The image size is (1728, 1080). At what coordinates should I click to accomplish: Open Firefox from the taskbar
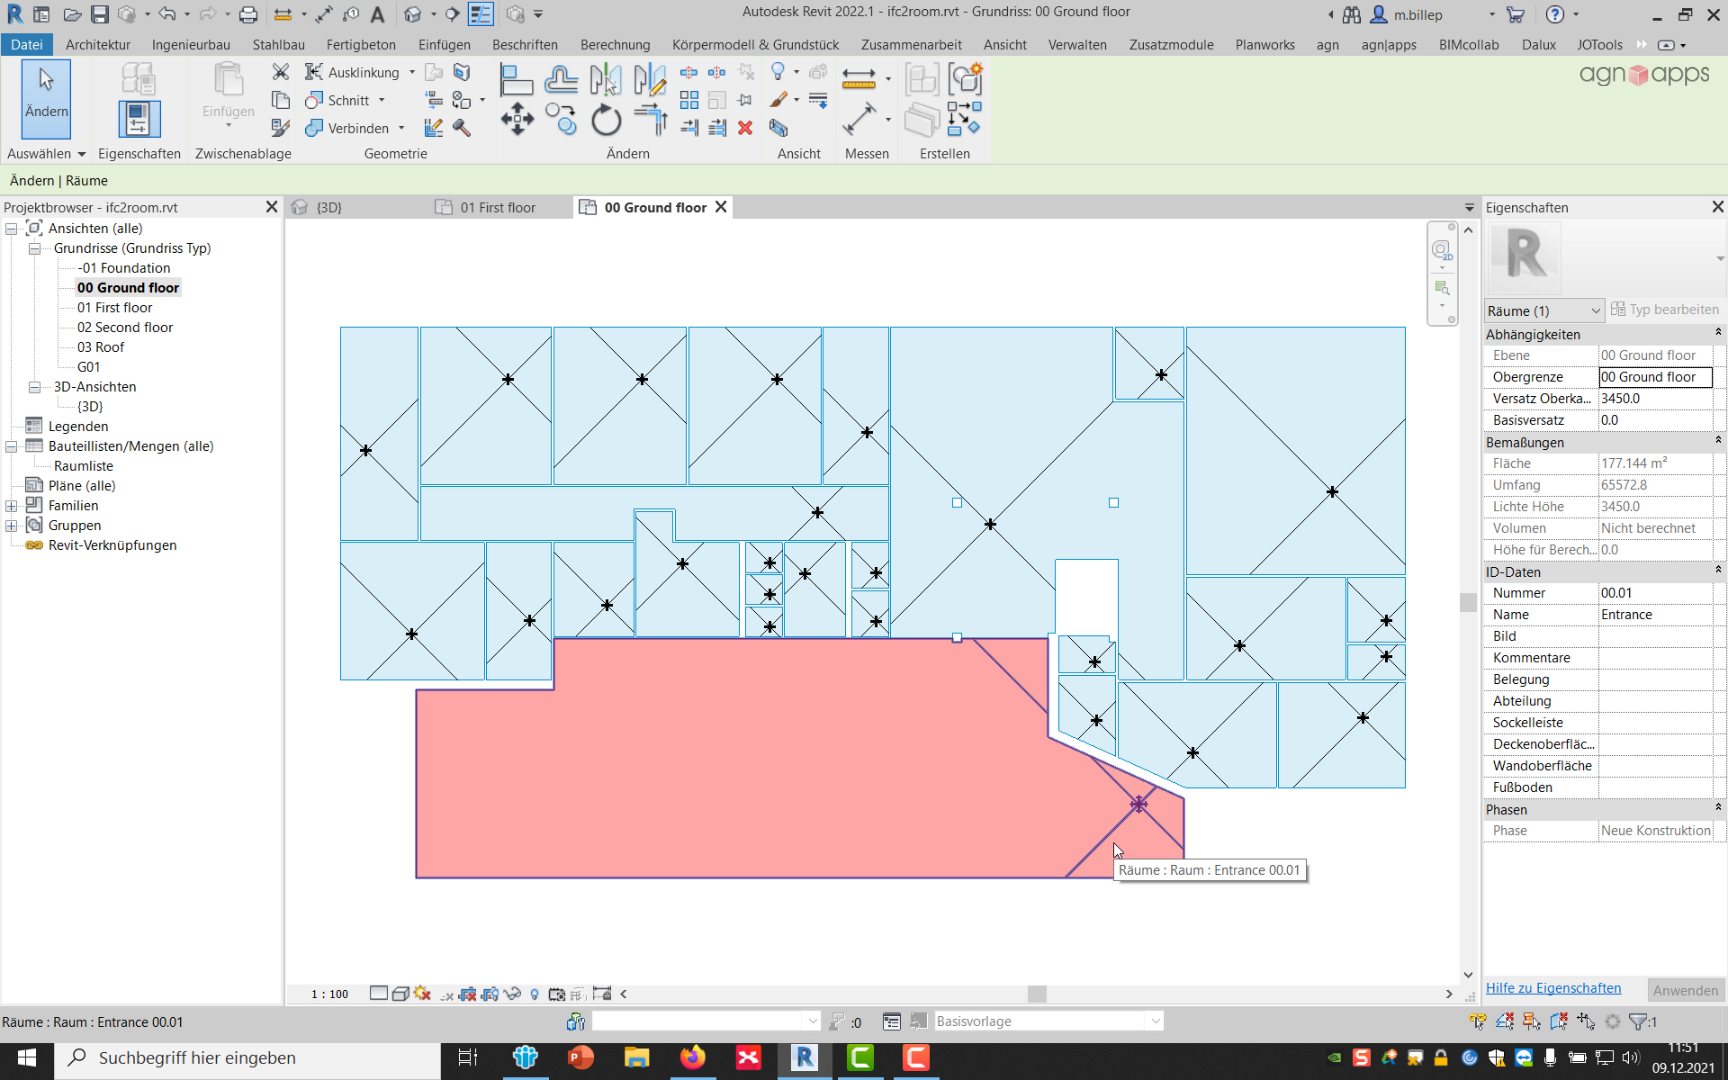point(692,1058)
